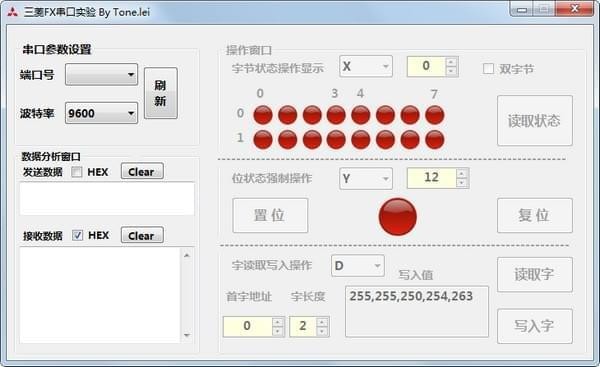Click row 0 LED indicator bit 7
This screenshot has width=600, height=367.
[435, 115]
